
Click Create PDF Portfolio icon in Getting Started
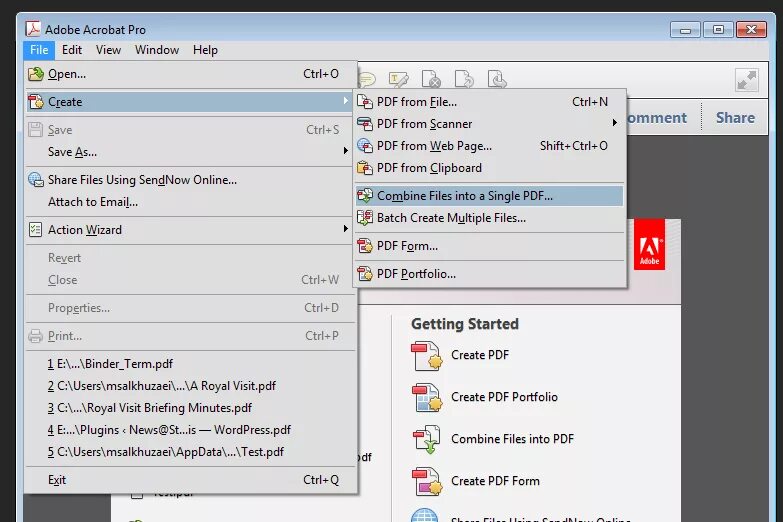(426, 398)
